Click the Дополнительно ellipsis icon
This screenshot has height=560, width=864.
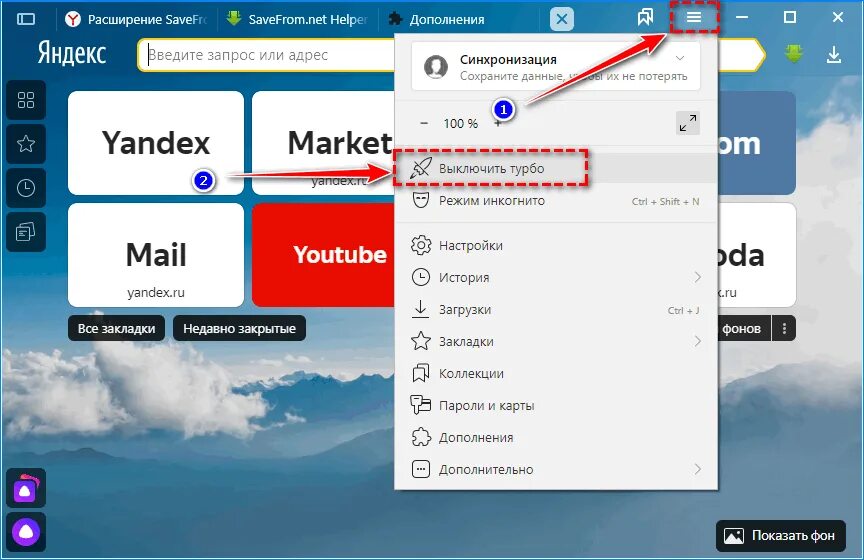420,469
